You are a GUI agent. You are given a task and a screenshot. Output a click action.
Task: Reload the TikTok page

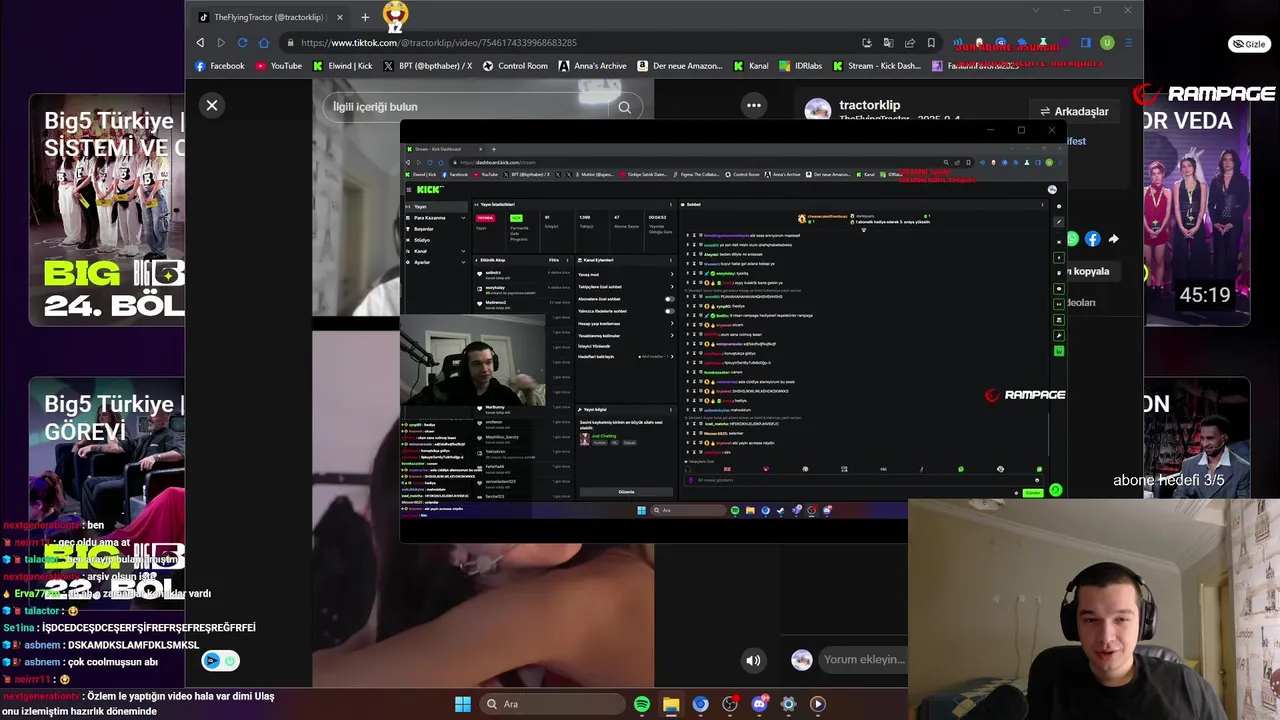(x=242, y=43)
